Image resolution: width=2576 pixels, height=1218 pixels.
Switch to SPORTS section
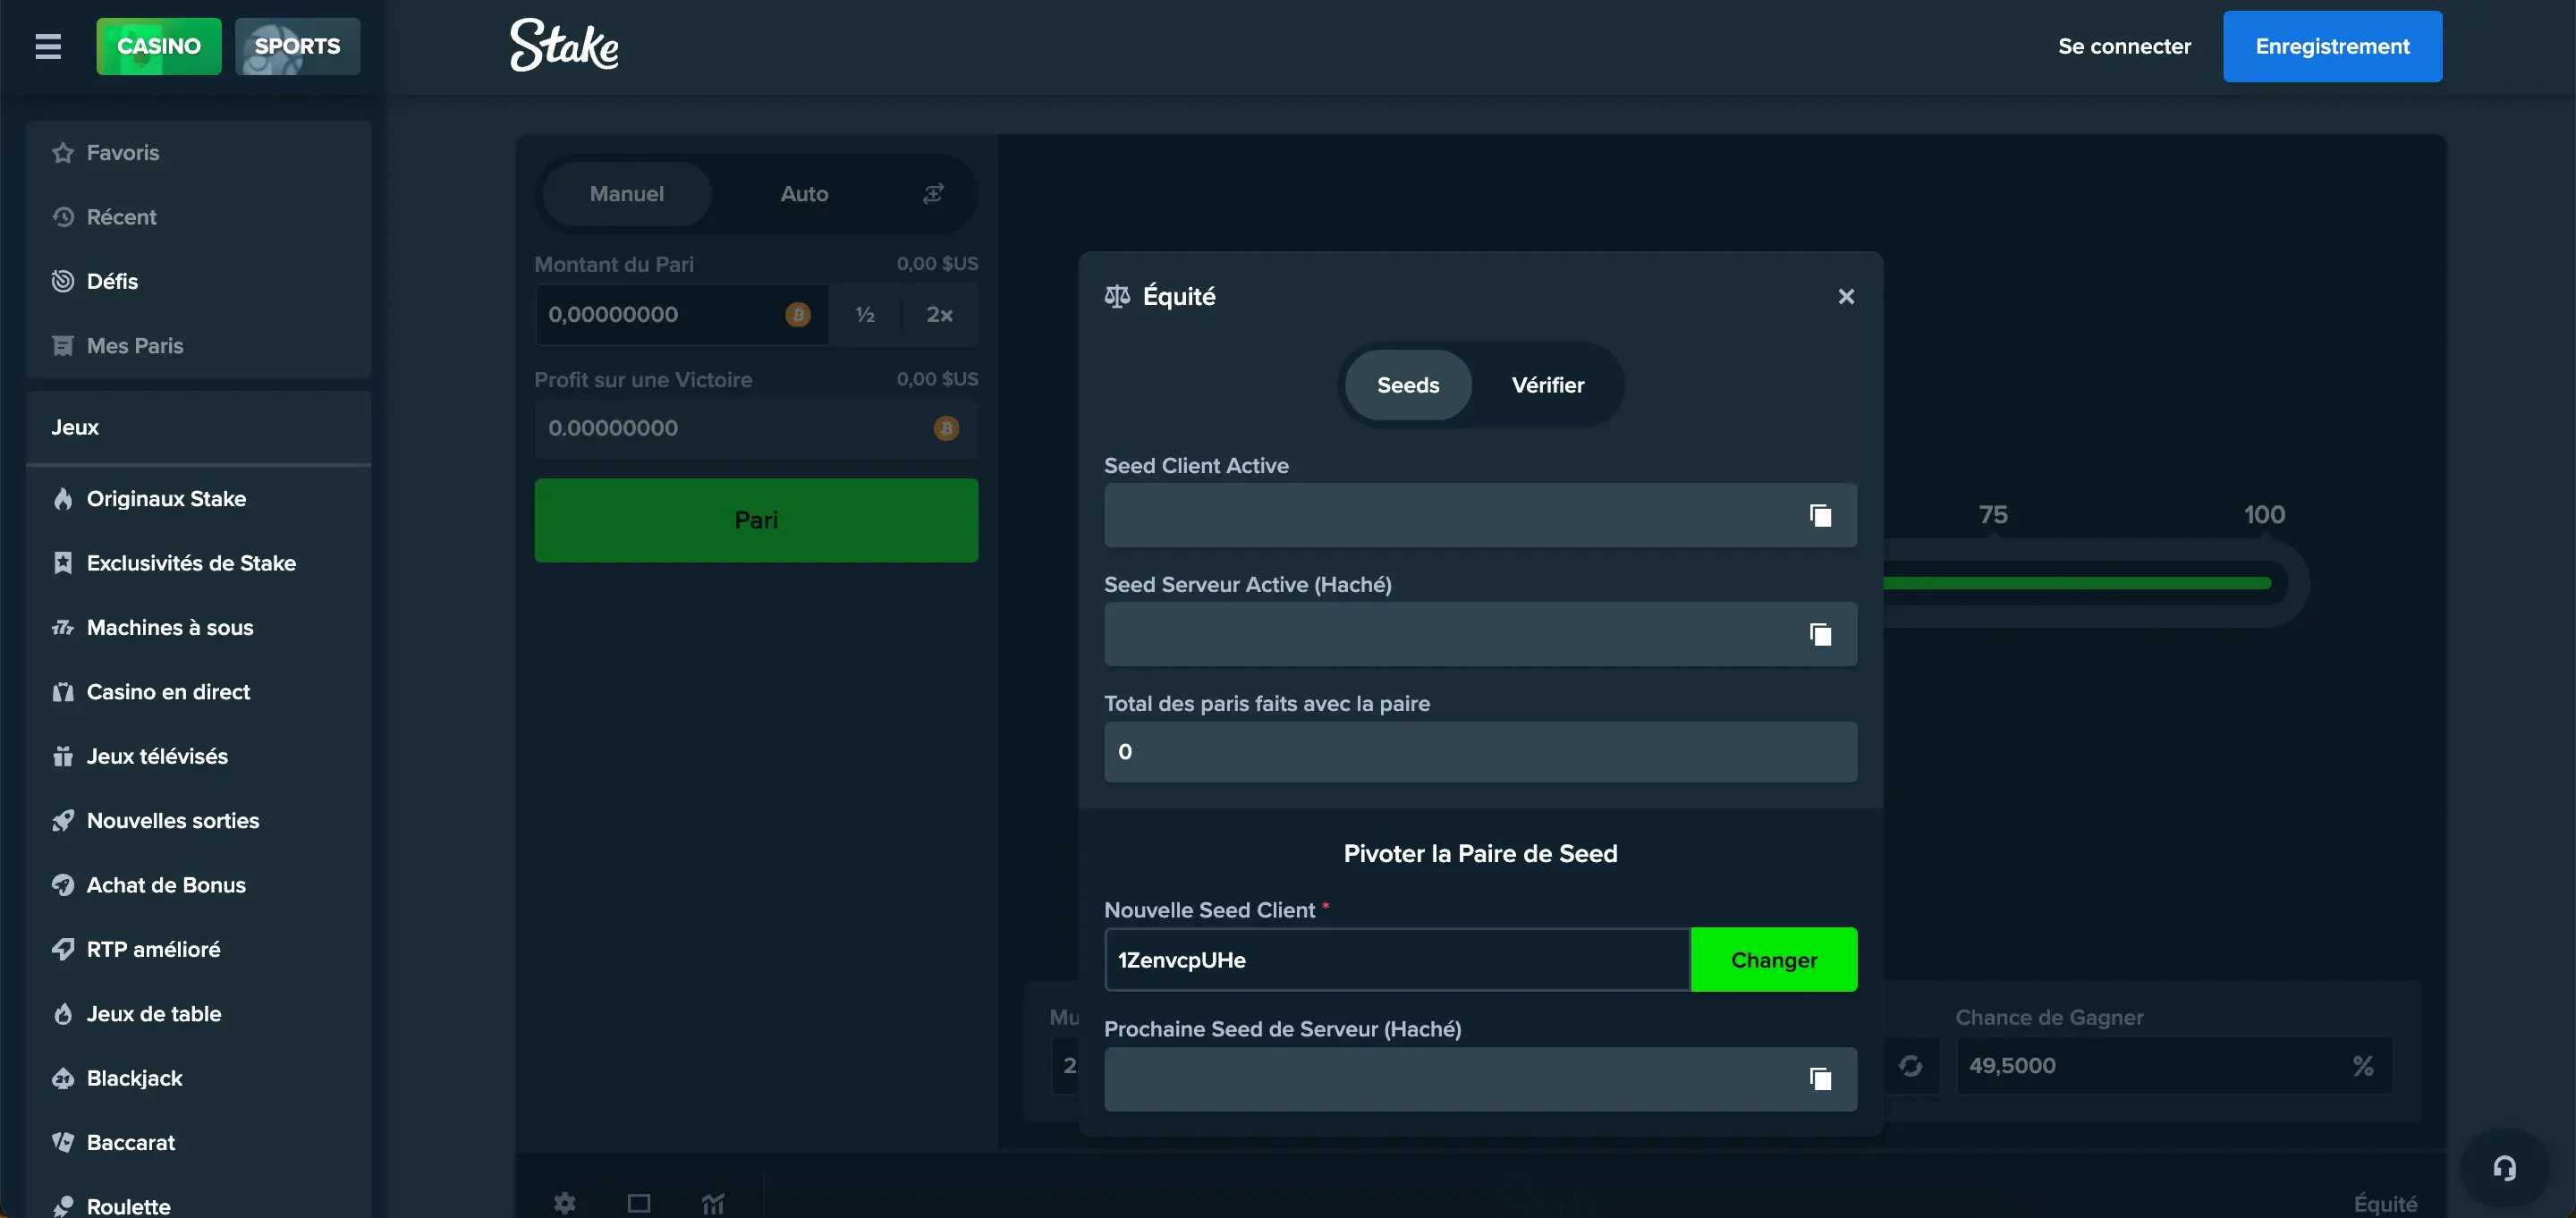(297, 46)
